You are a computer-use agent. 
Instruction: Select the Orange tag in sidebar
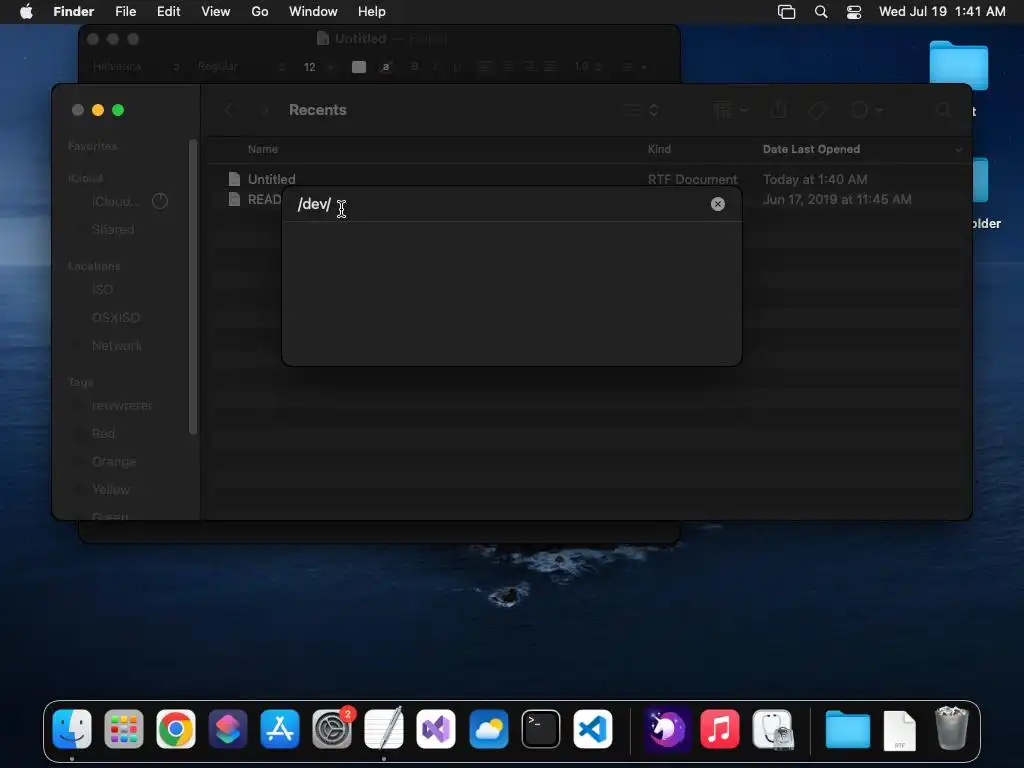[114, 462]
